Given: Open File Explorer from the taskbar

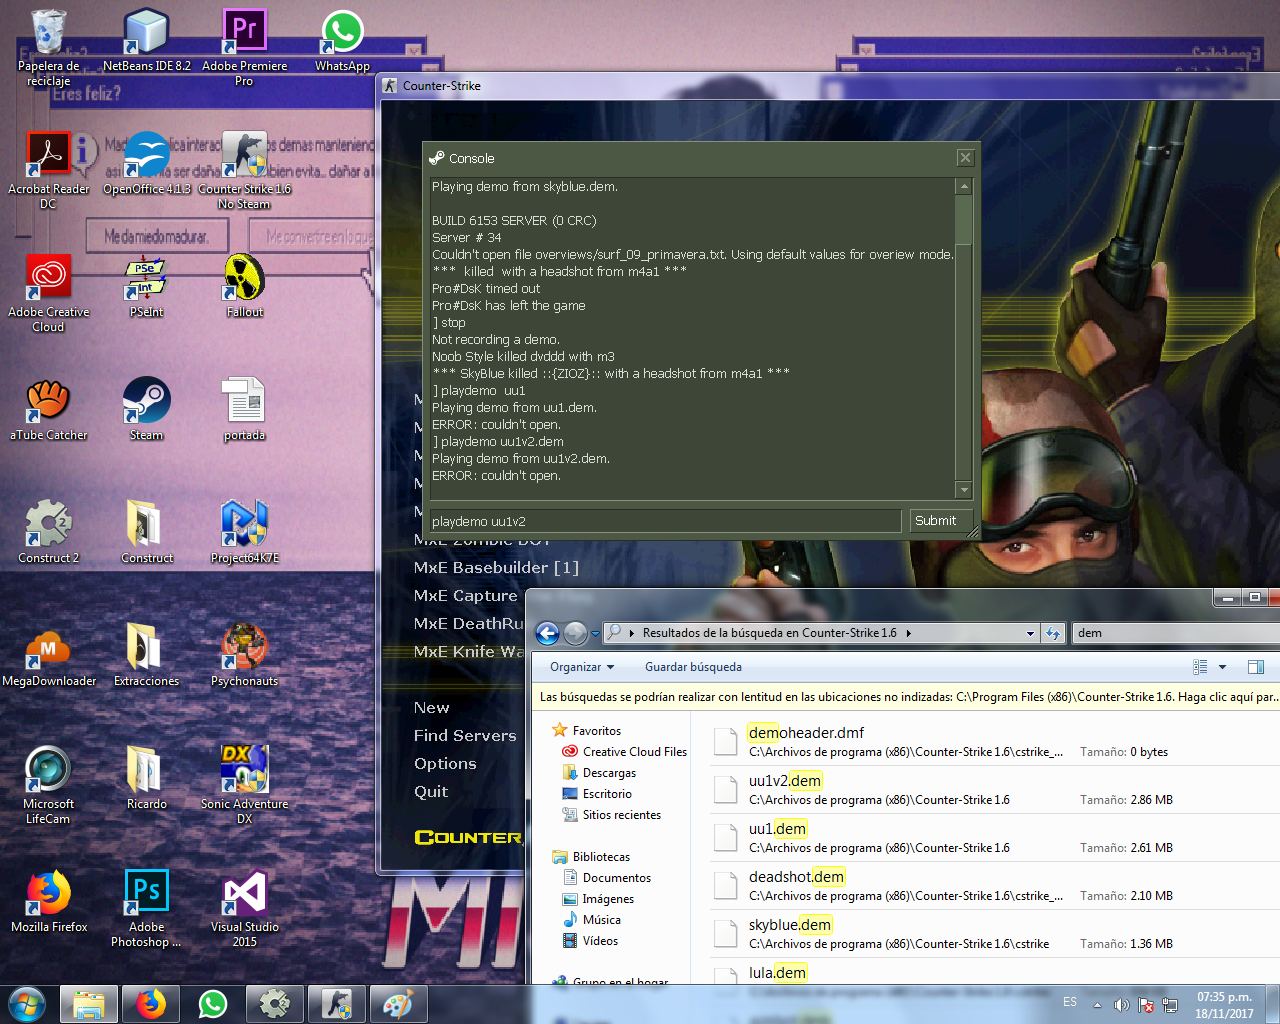Looking at the screenshot, I should [89, 1004].
